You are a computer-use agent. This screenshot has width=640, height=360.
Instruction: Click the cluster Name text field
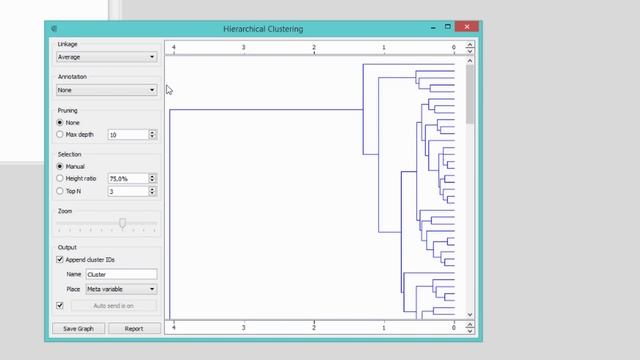click(x=121, y=274)
